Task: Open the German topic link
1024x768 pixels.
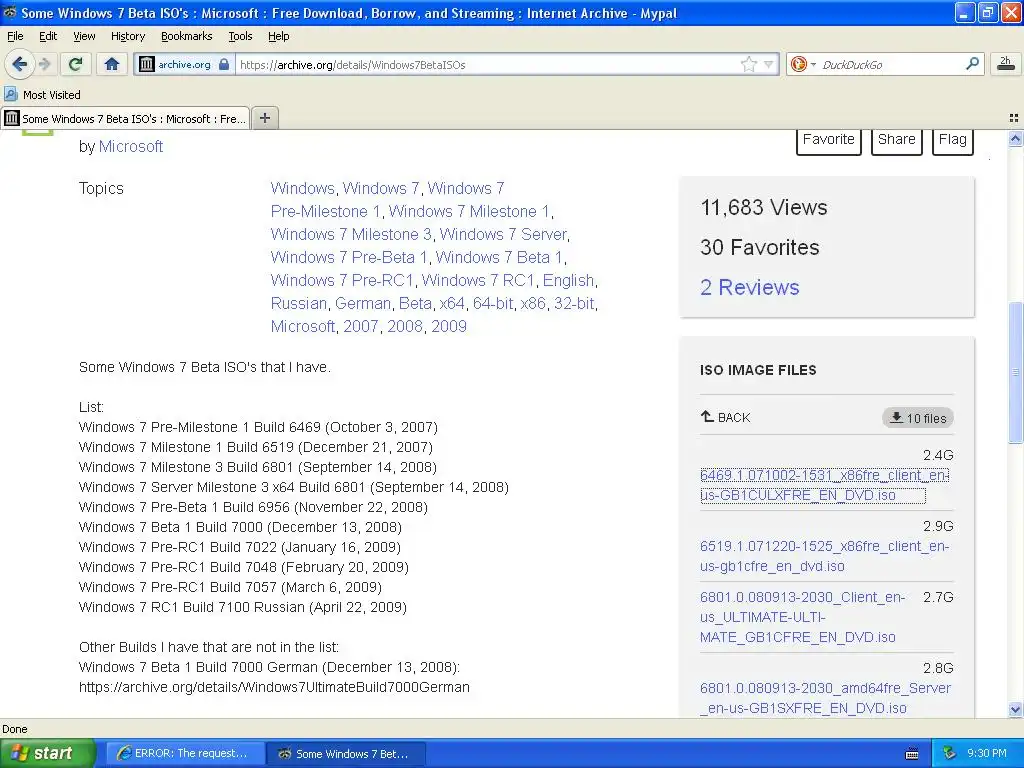Action: (363, 303)
